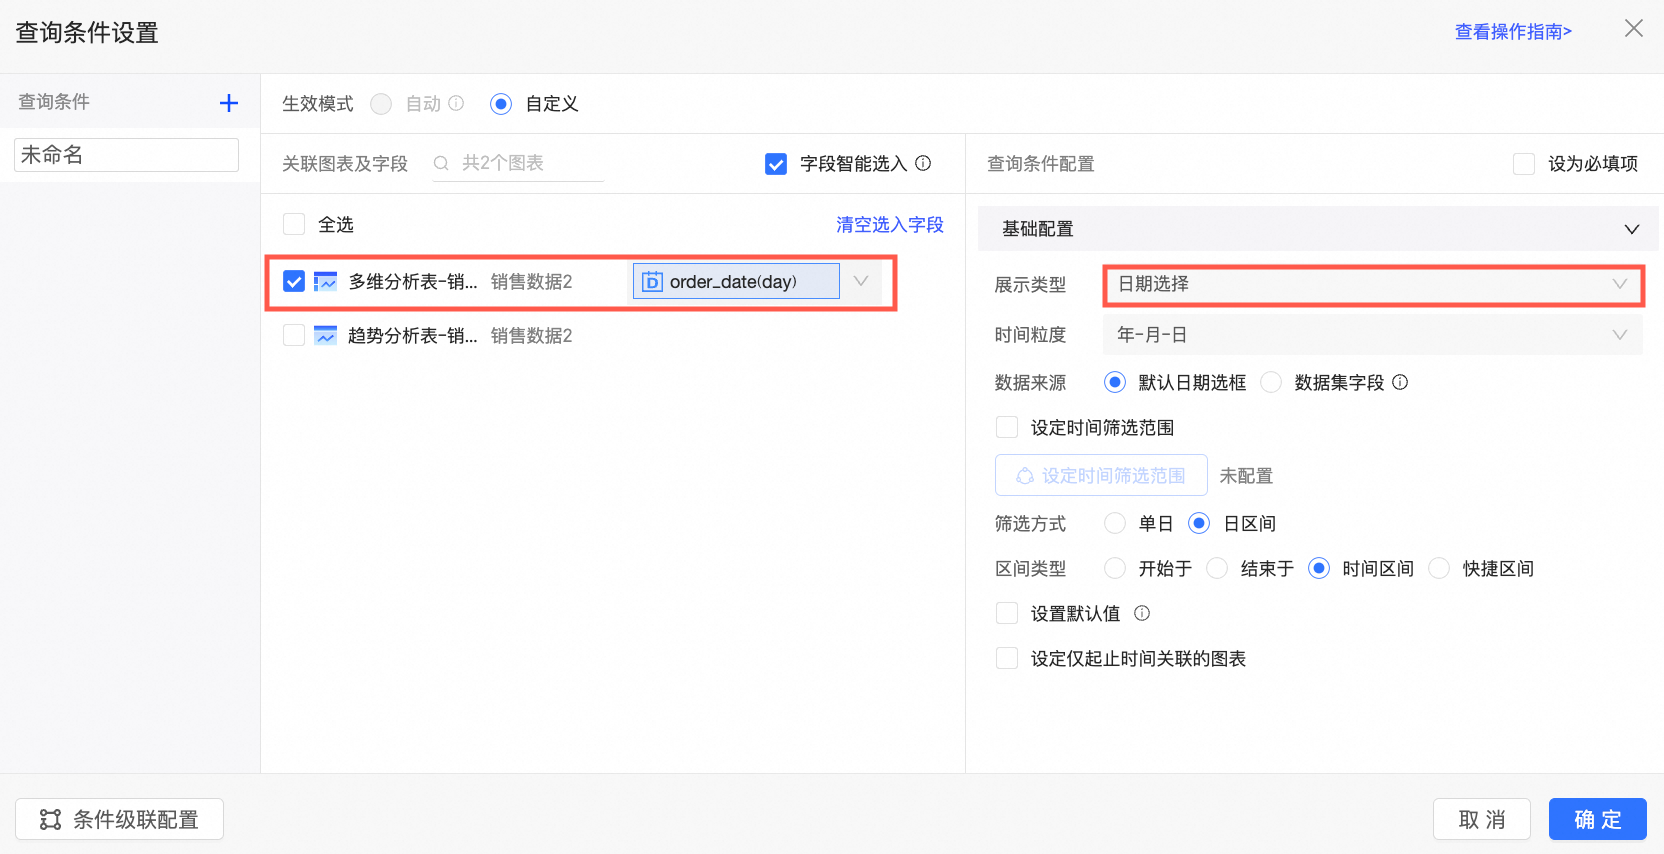The width and height of the screenshot is (1664, 854).
Task: Click the plus icon to add query condition
Action: coord(229,103)
